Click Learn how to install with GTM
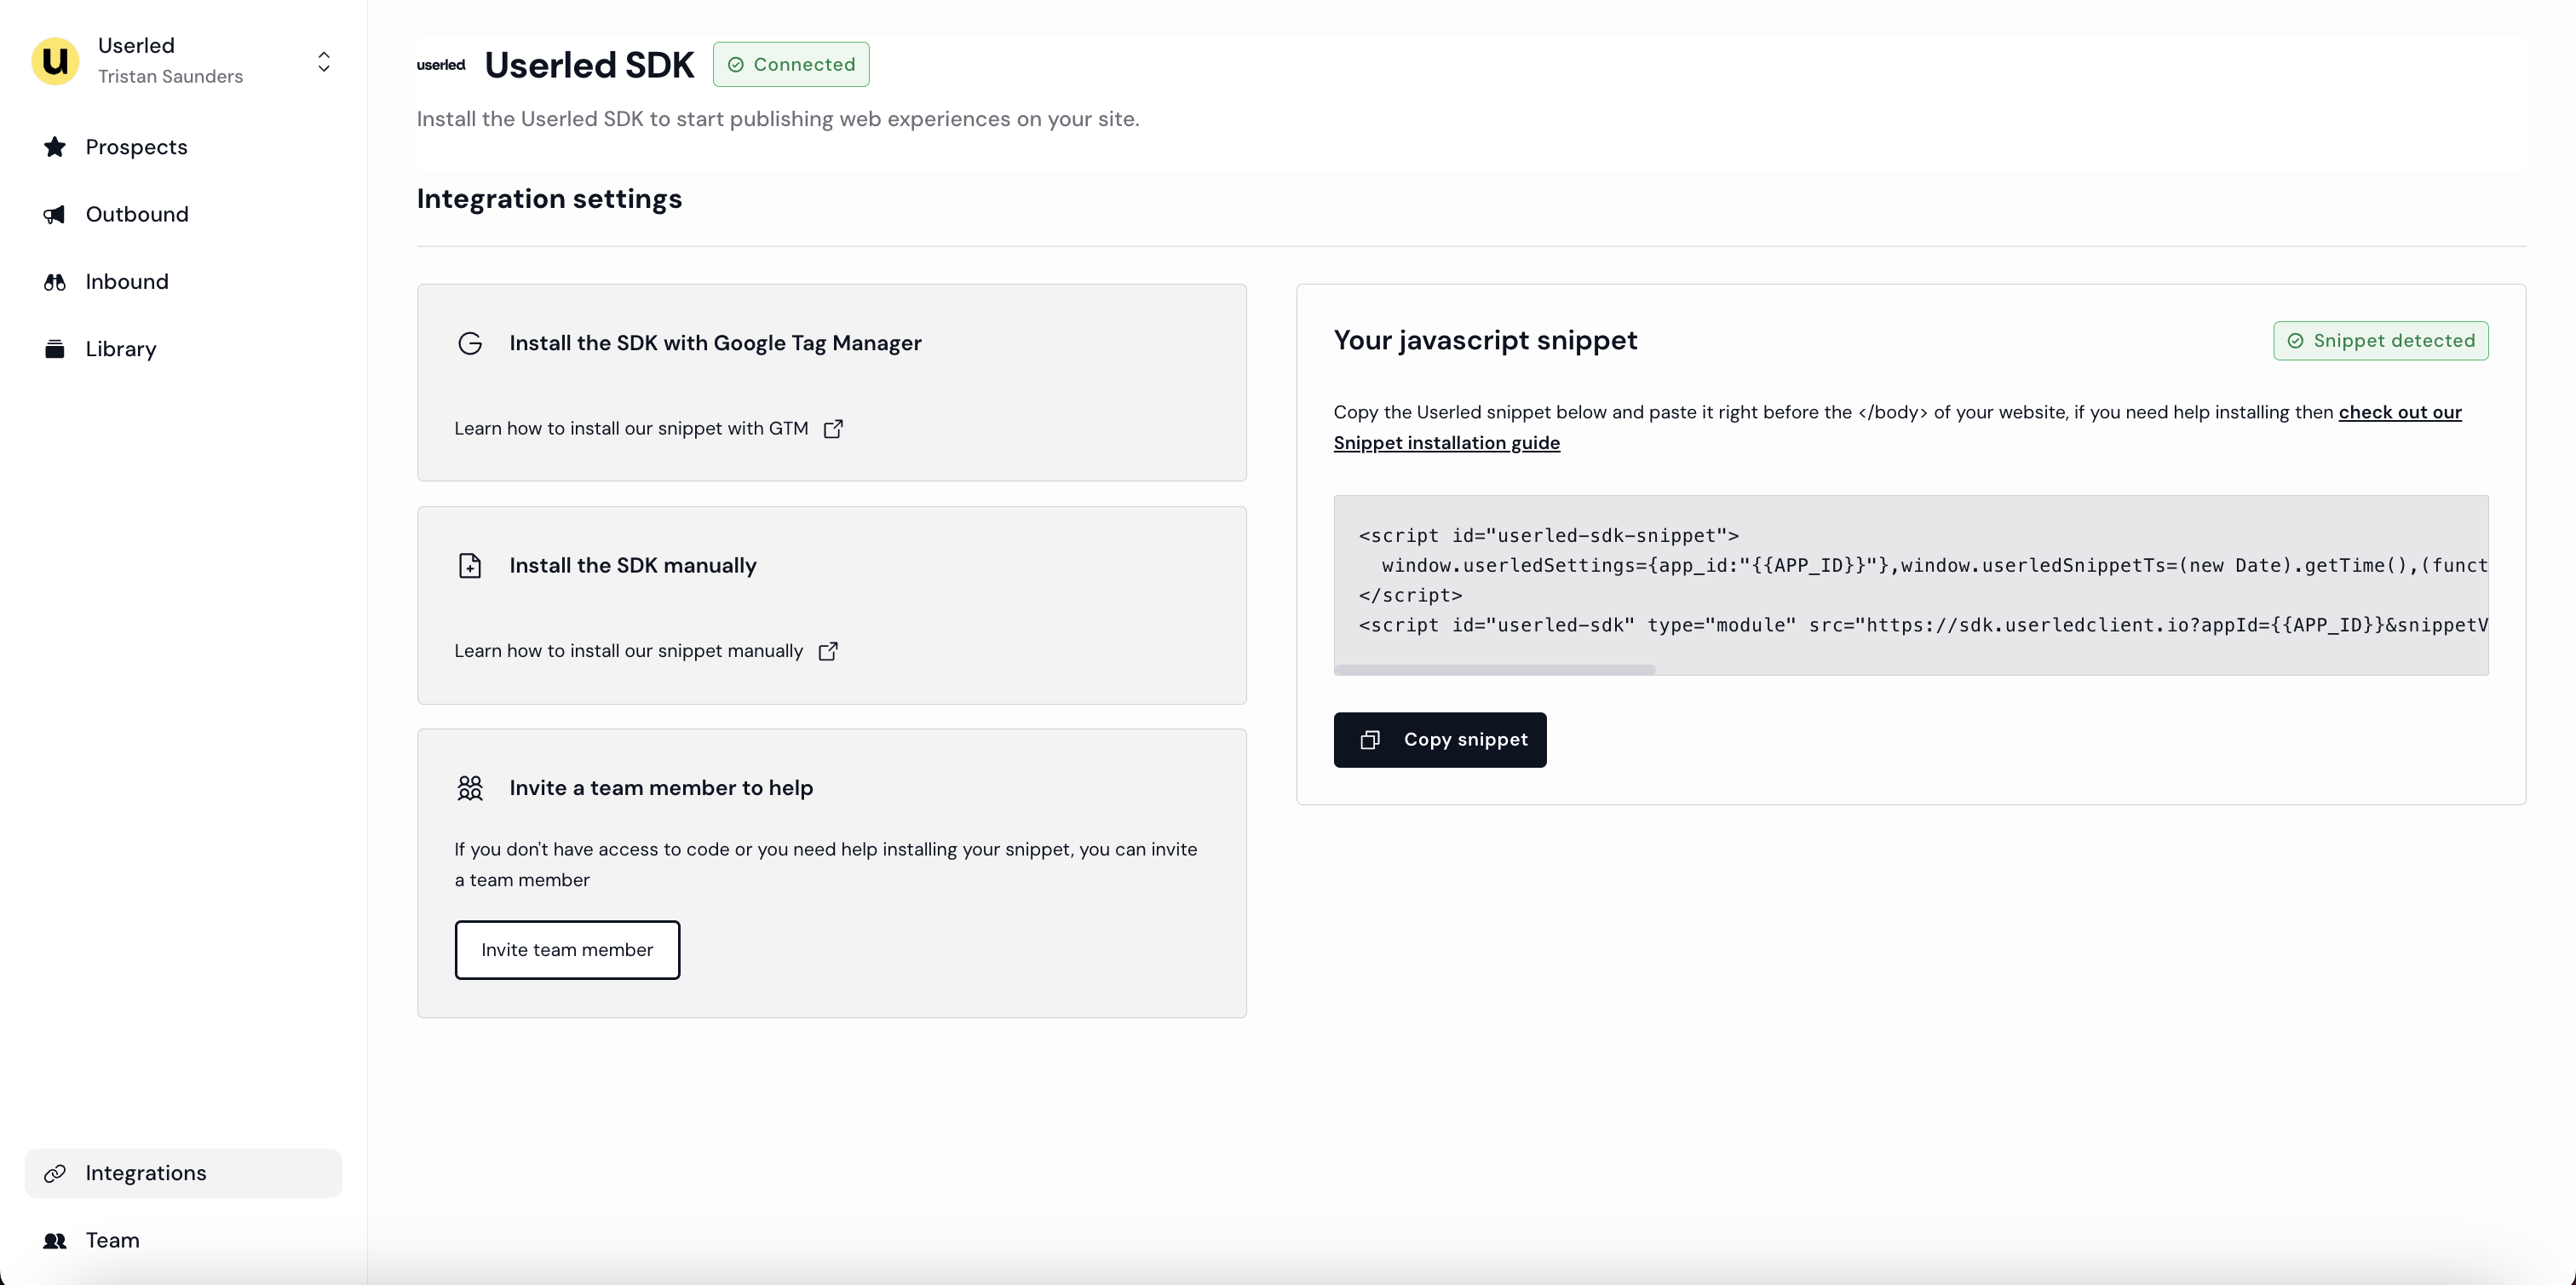 pos(631,429)
